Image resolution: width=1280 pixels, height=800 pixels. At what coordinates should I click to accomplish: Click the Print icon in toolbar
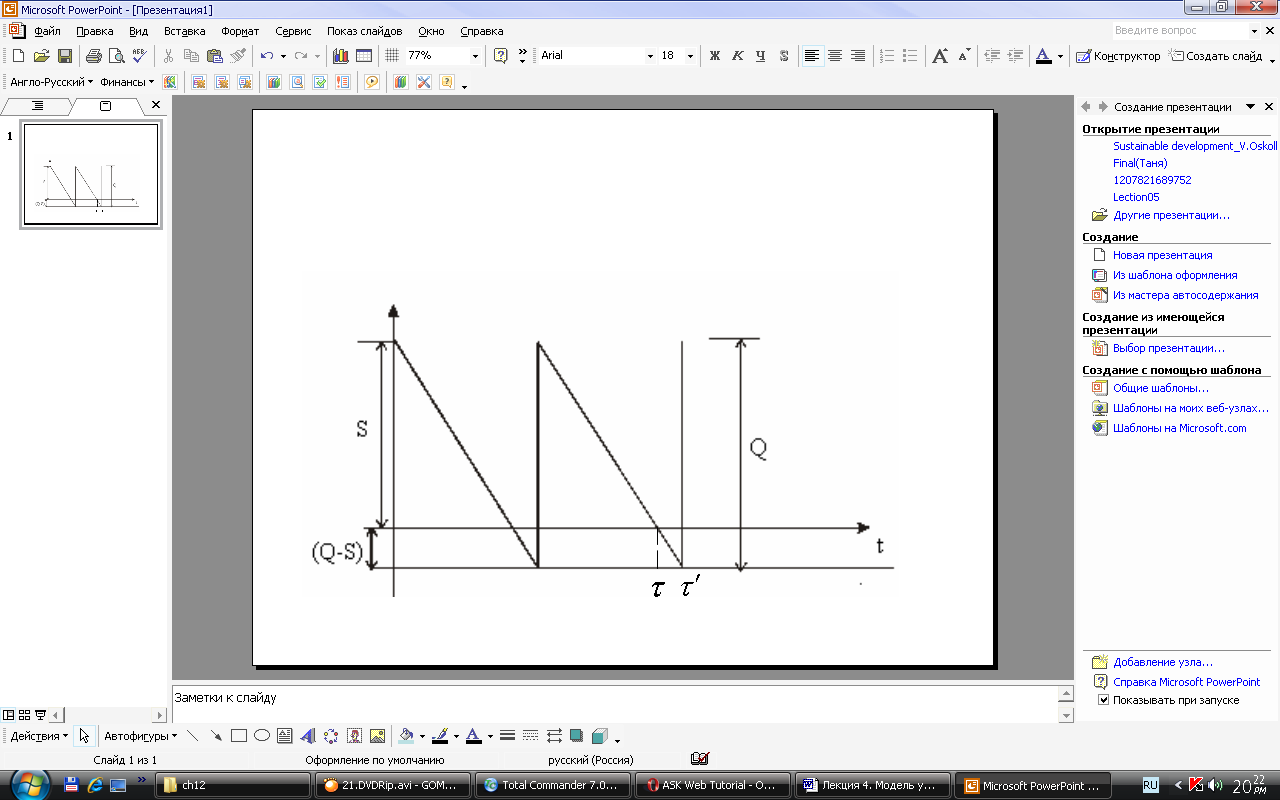93,56
